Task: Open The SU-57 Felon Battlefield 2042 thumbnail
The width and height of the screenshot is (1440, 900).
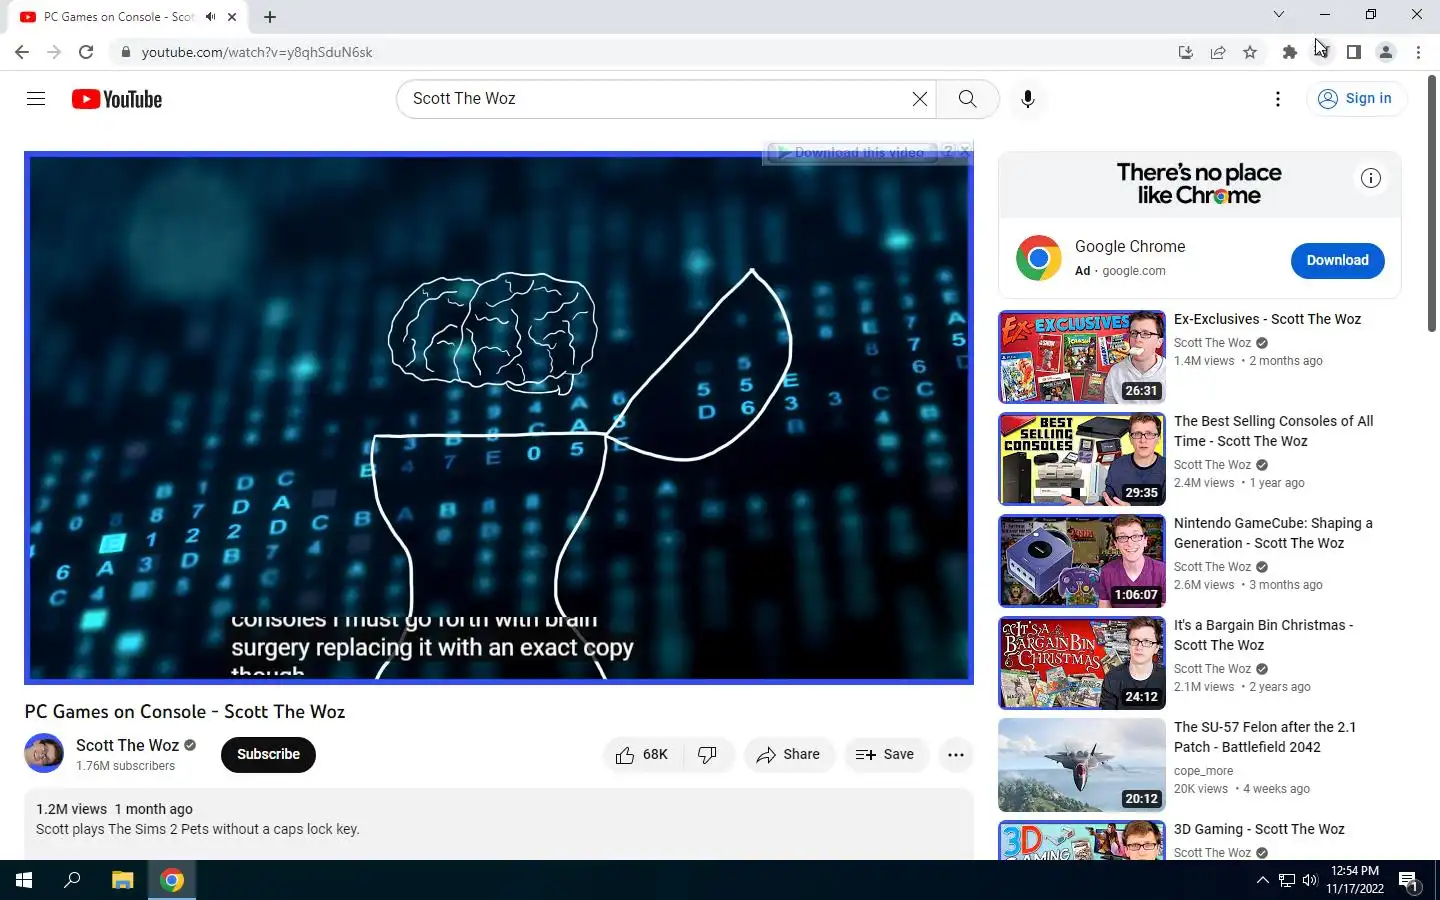Action: [x=1082, y=765]
